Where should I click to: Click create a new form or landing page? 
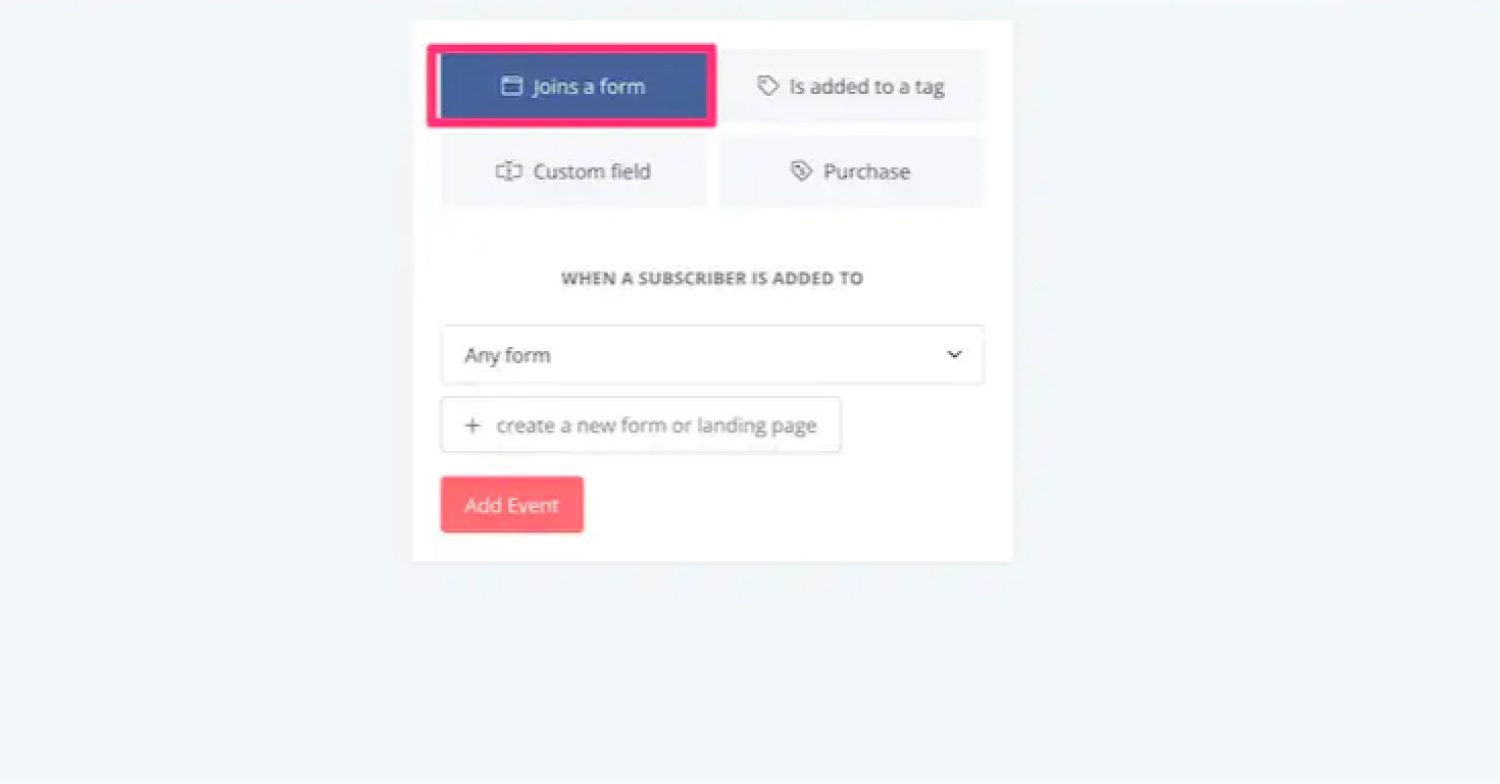640,424
